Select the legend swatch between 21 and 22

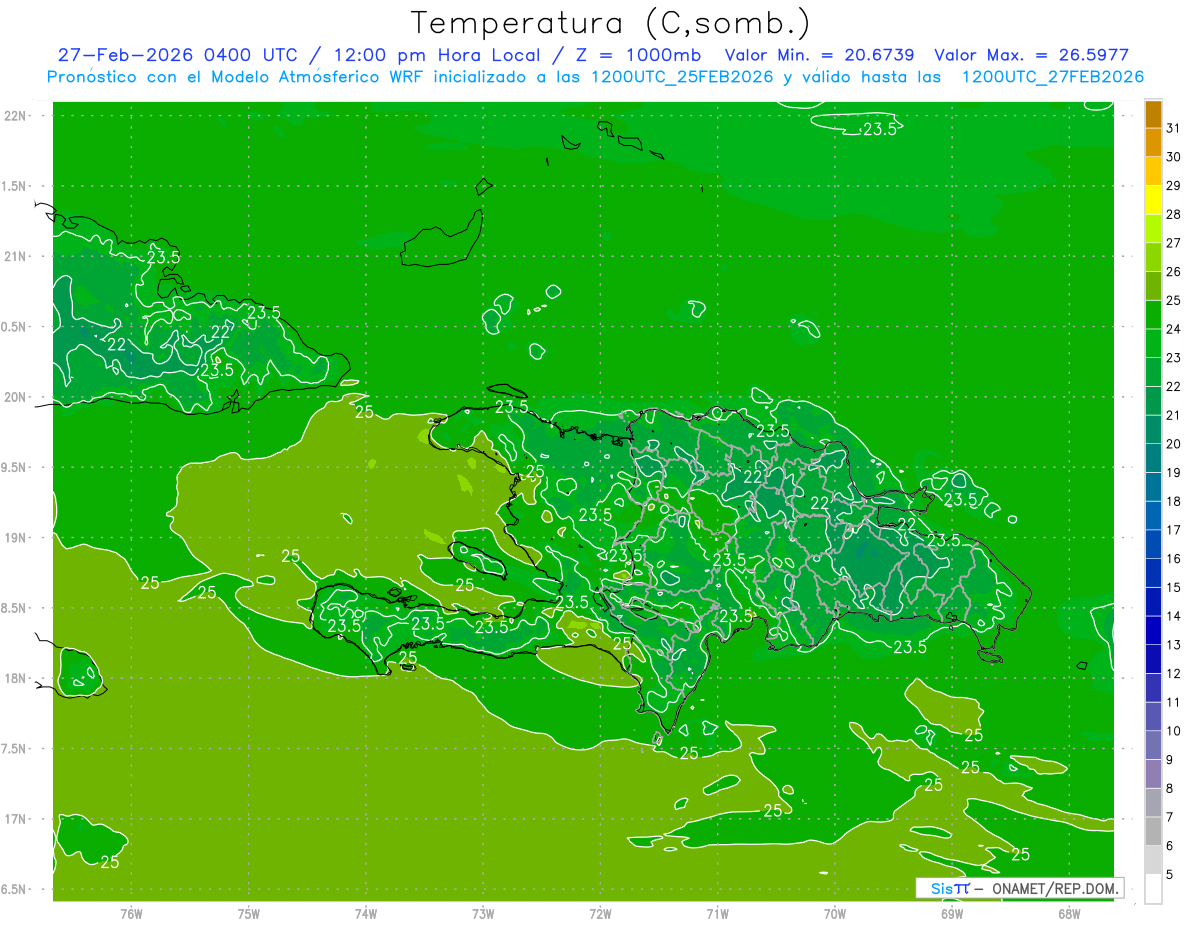tap(1154, 402)
